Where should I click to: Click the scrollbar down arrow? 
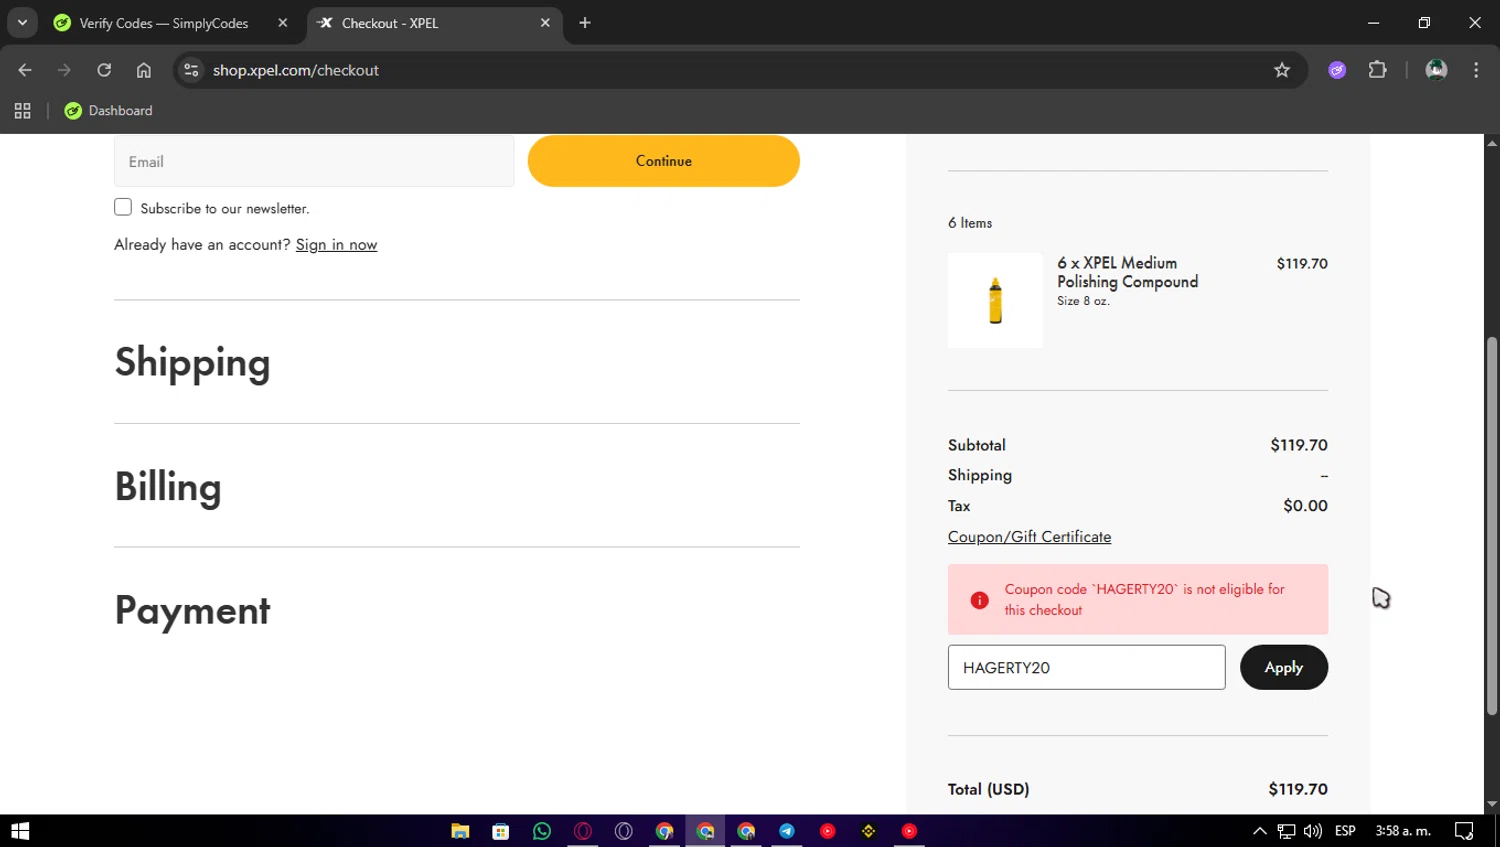pos(1492,804)
